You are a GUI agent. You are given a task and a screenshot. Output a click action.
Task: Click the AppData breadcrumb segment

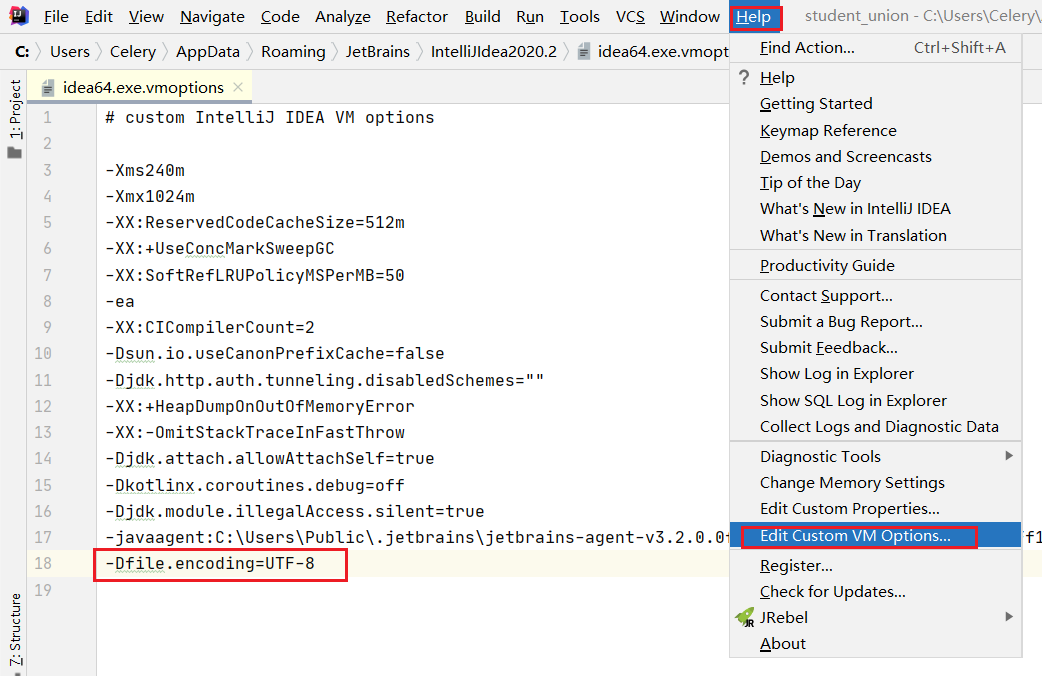(x=207, y=52)
